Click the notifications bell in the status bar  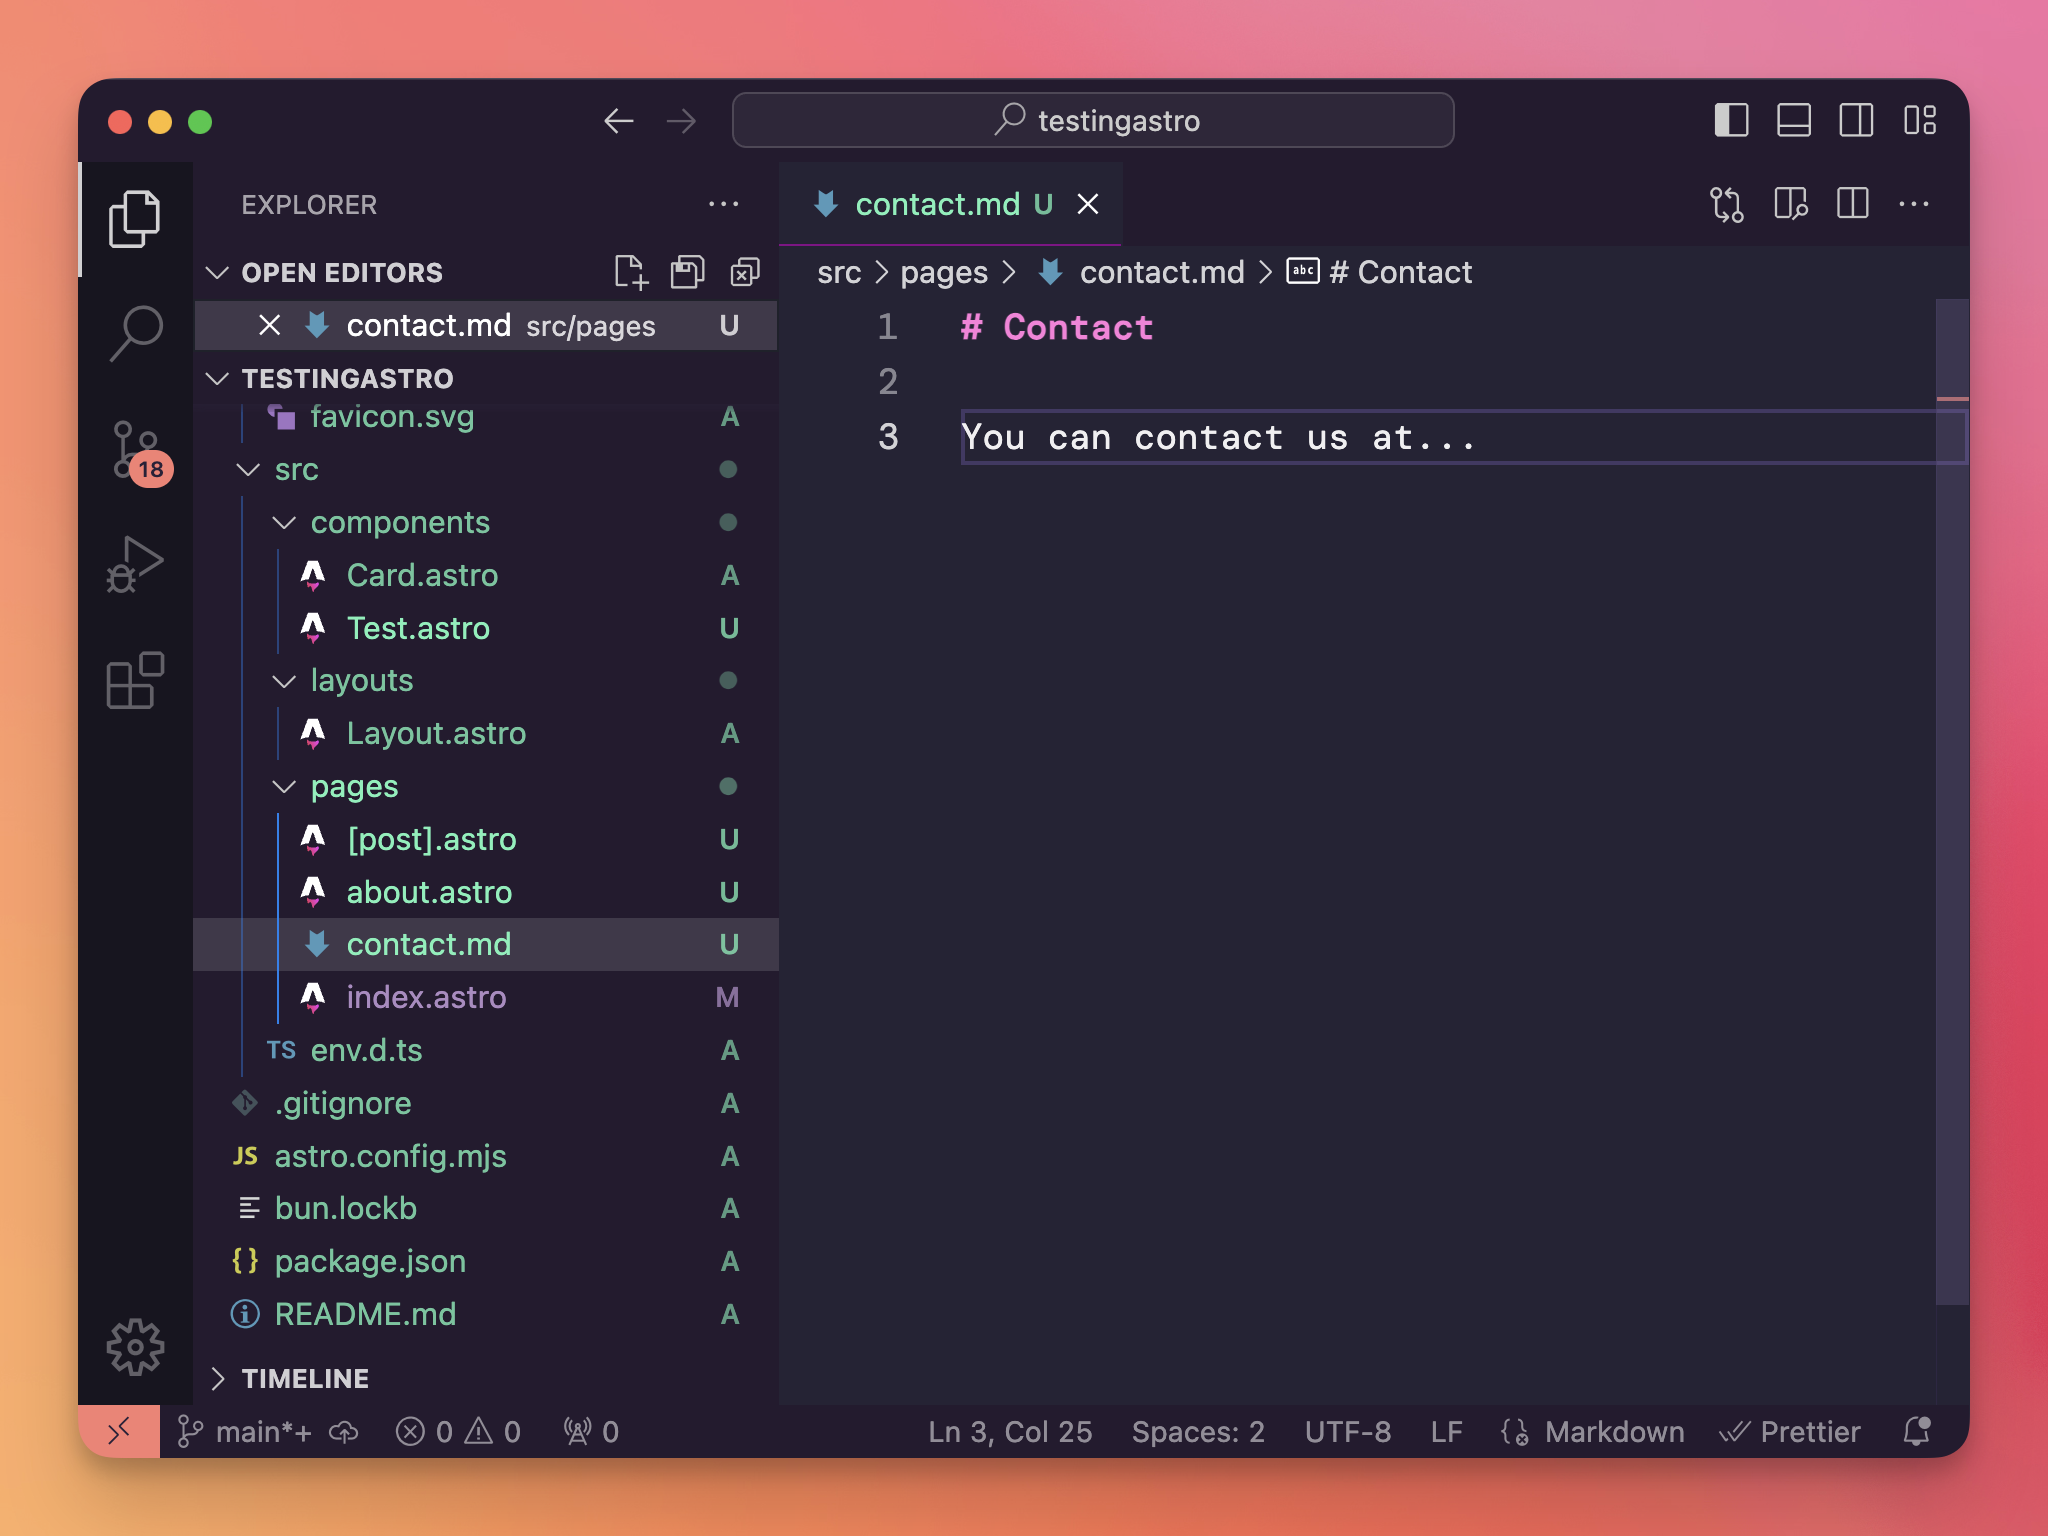pyautogui.click(x=1916, y=1431)
